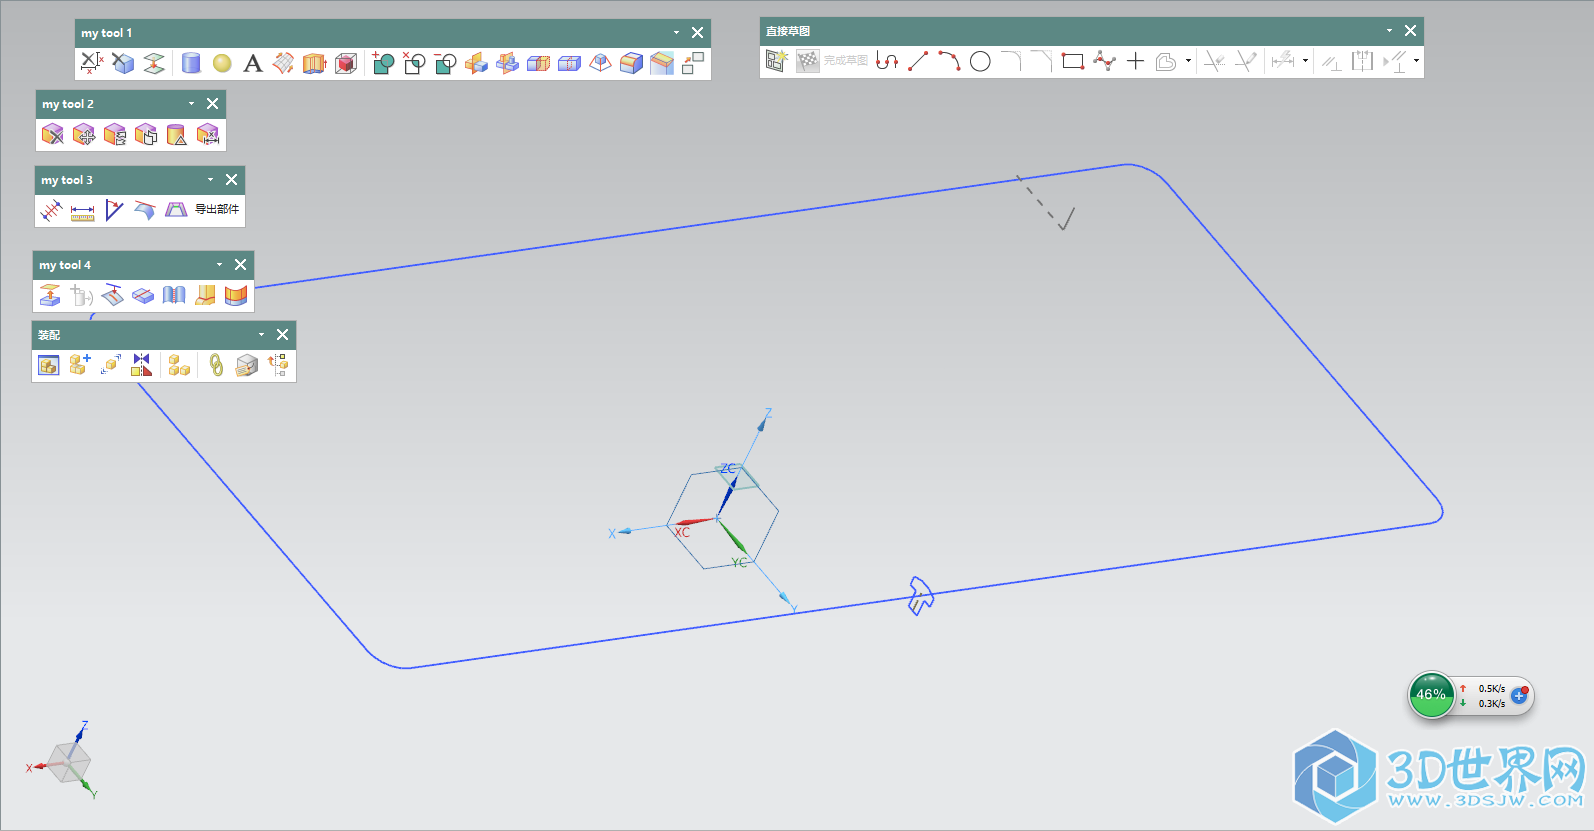Open the my tool 3 toolbar options dropdown

pos(210,180)
